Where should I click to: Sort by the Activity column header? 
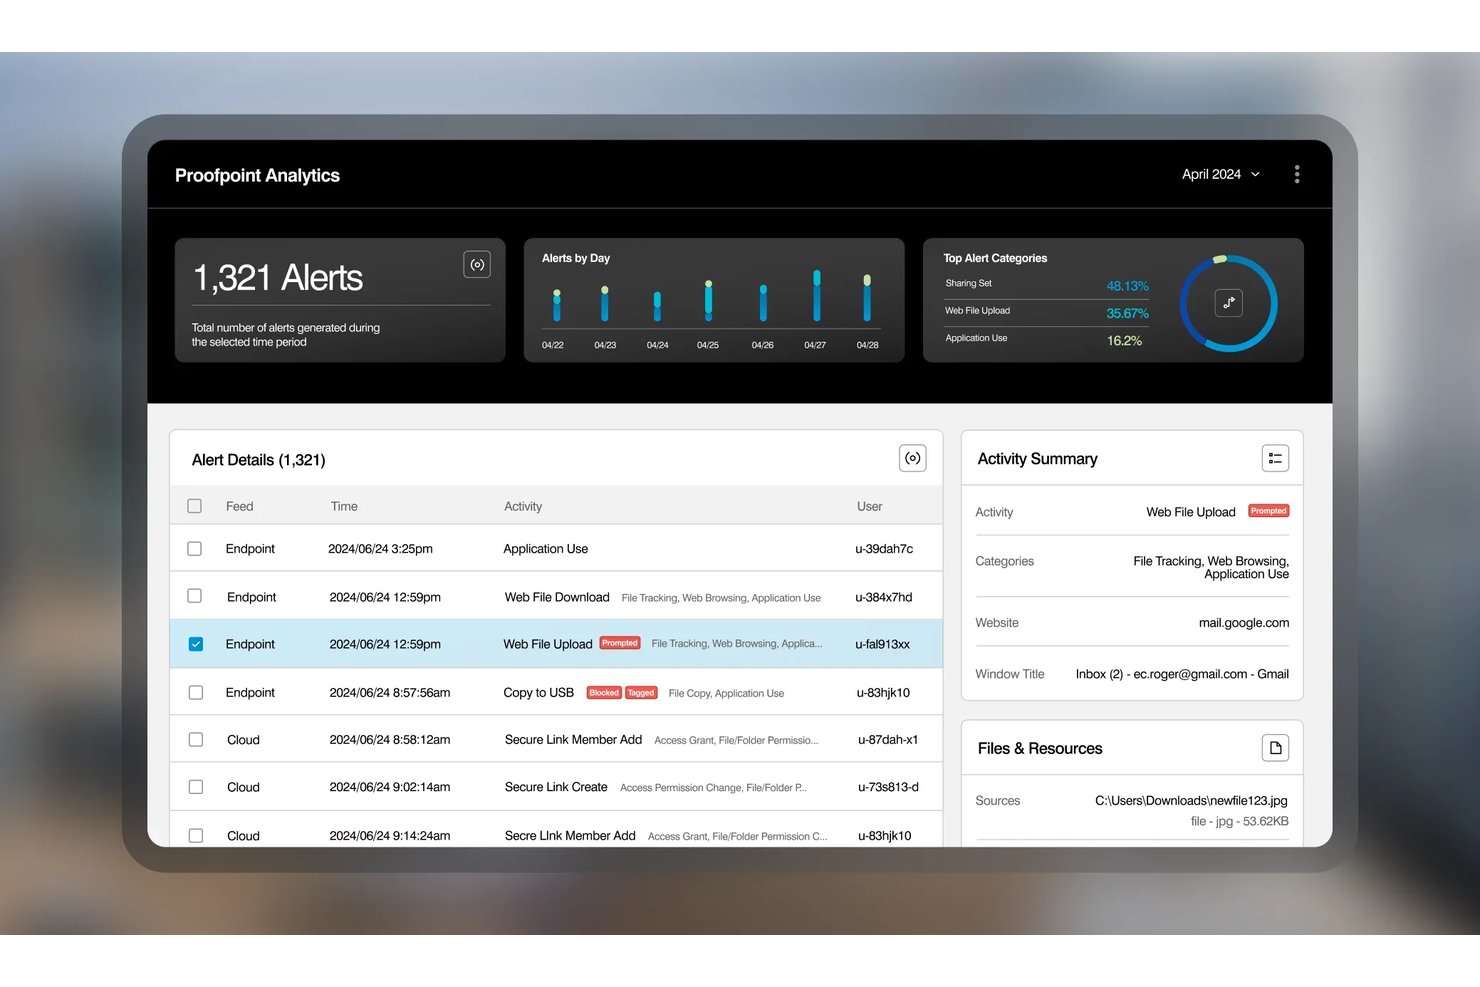523,506
